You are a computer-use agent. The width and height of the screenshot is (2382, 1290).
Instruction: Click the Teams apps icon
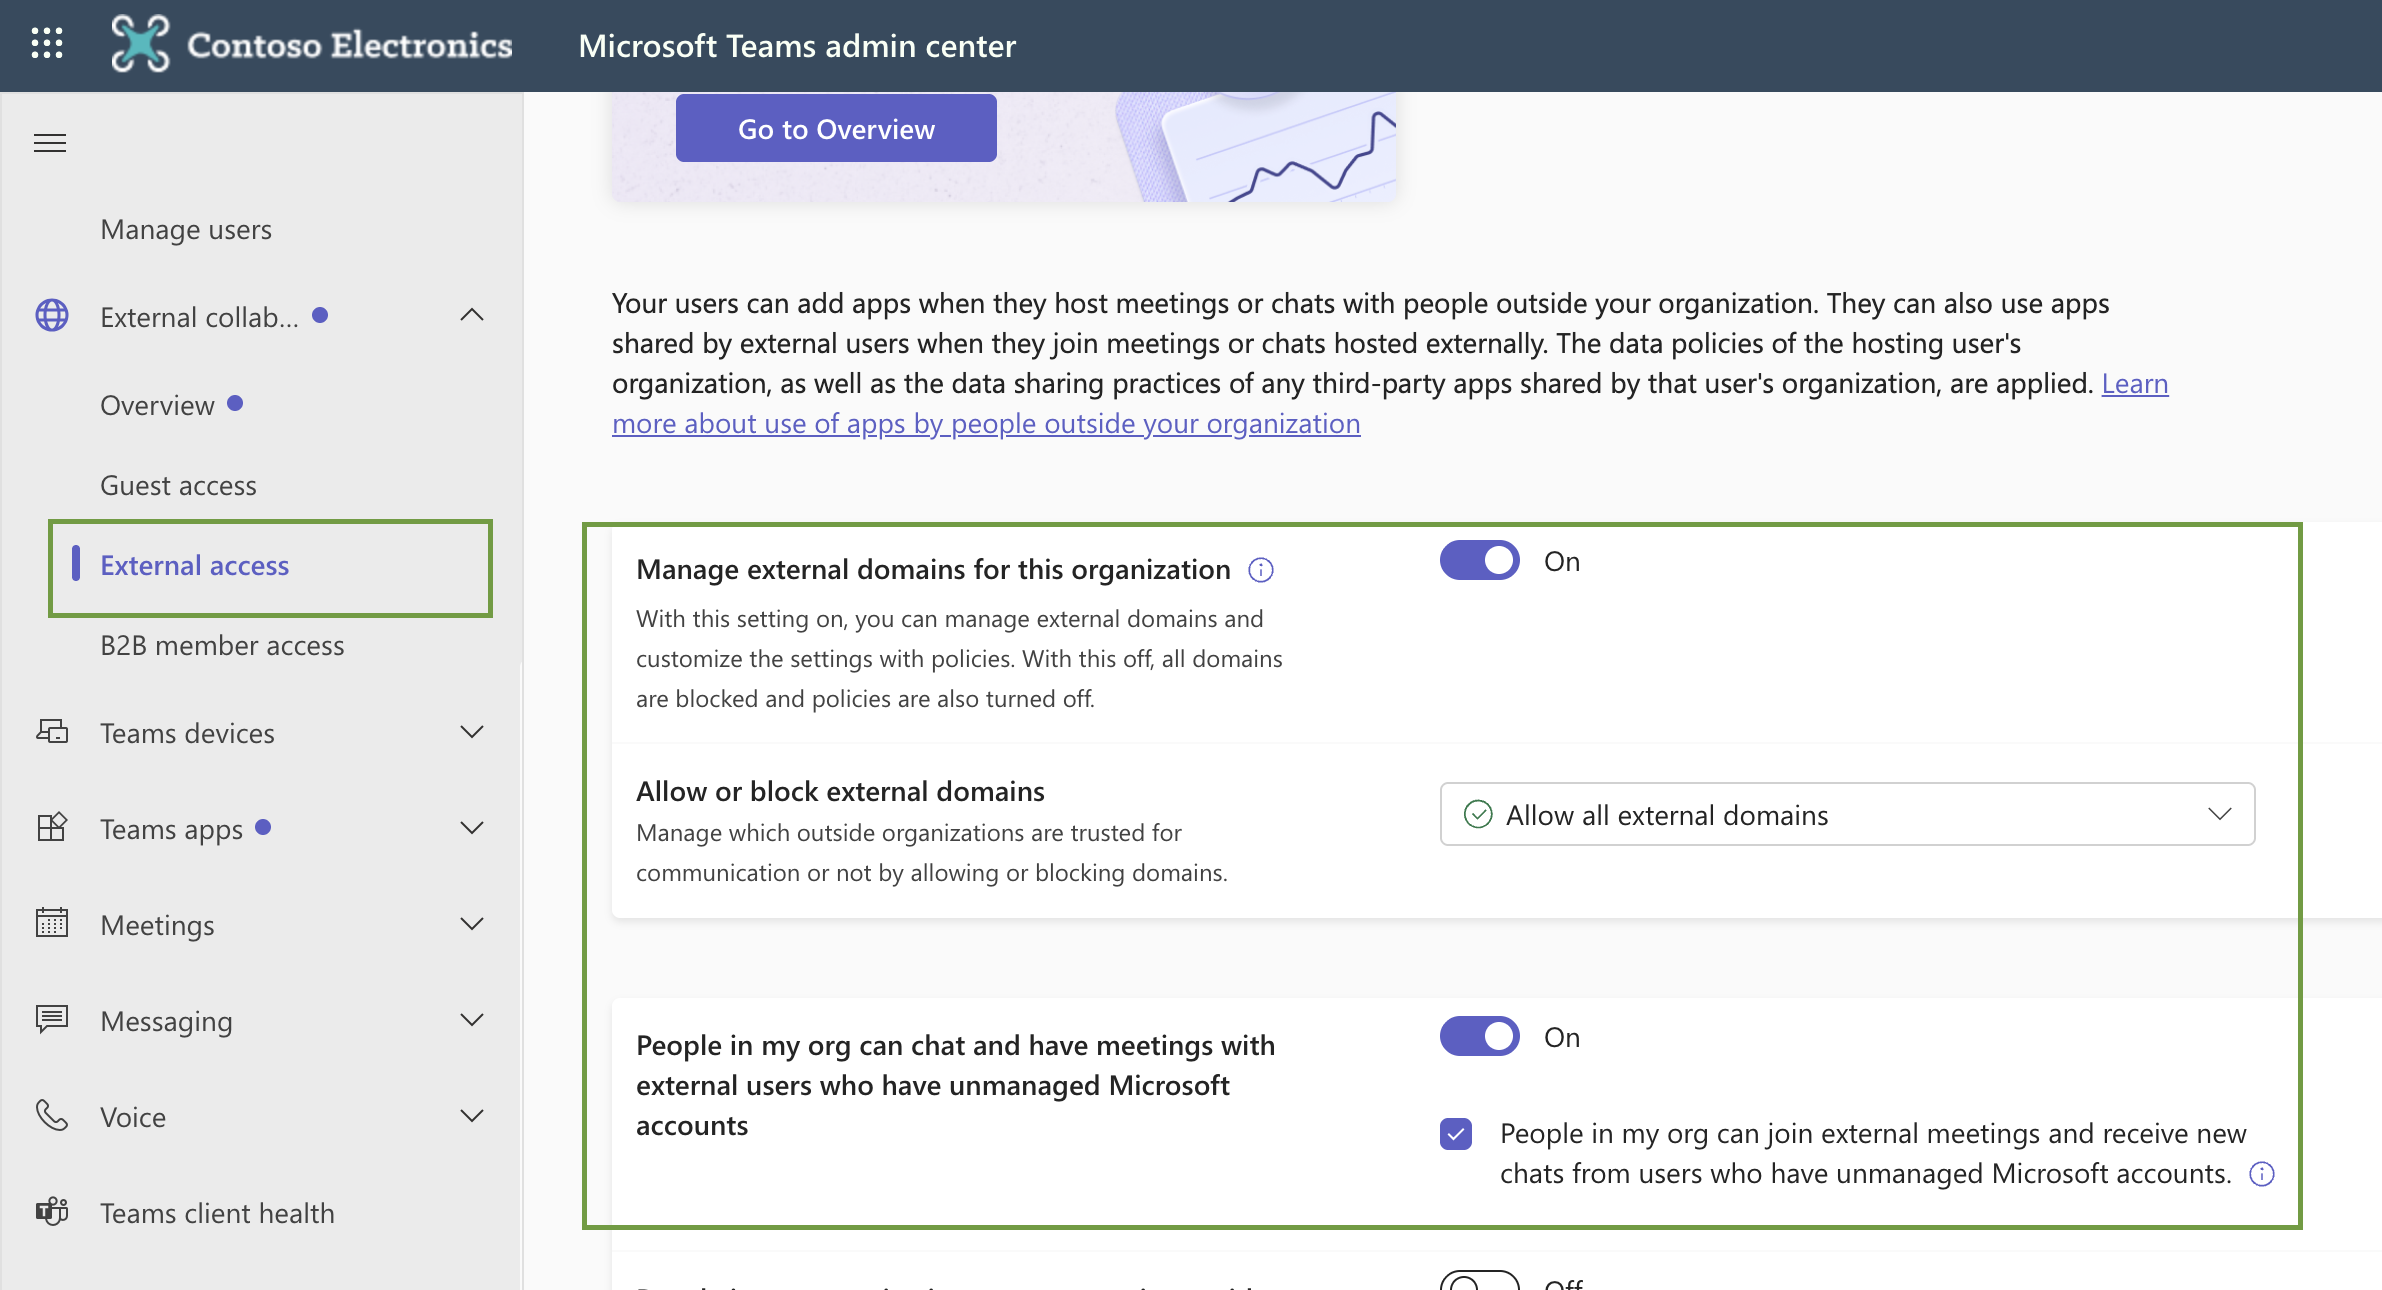coord(52,828)
